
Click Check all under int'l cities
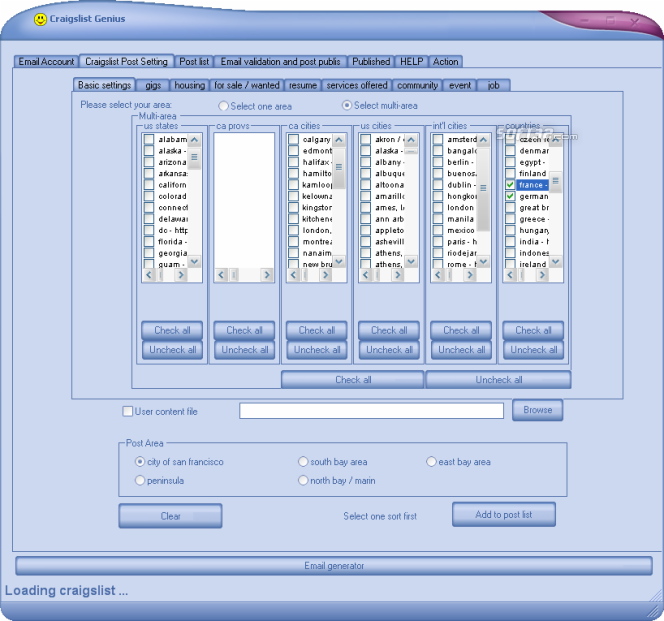[x=461, y=330]
